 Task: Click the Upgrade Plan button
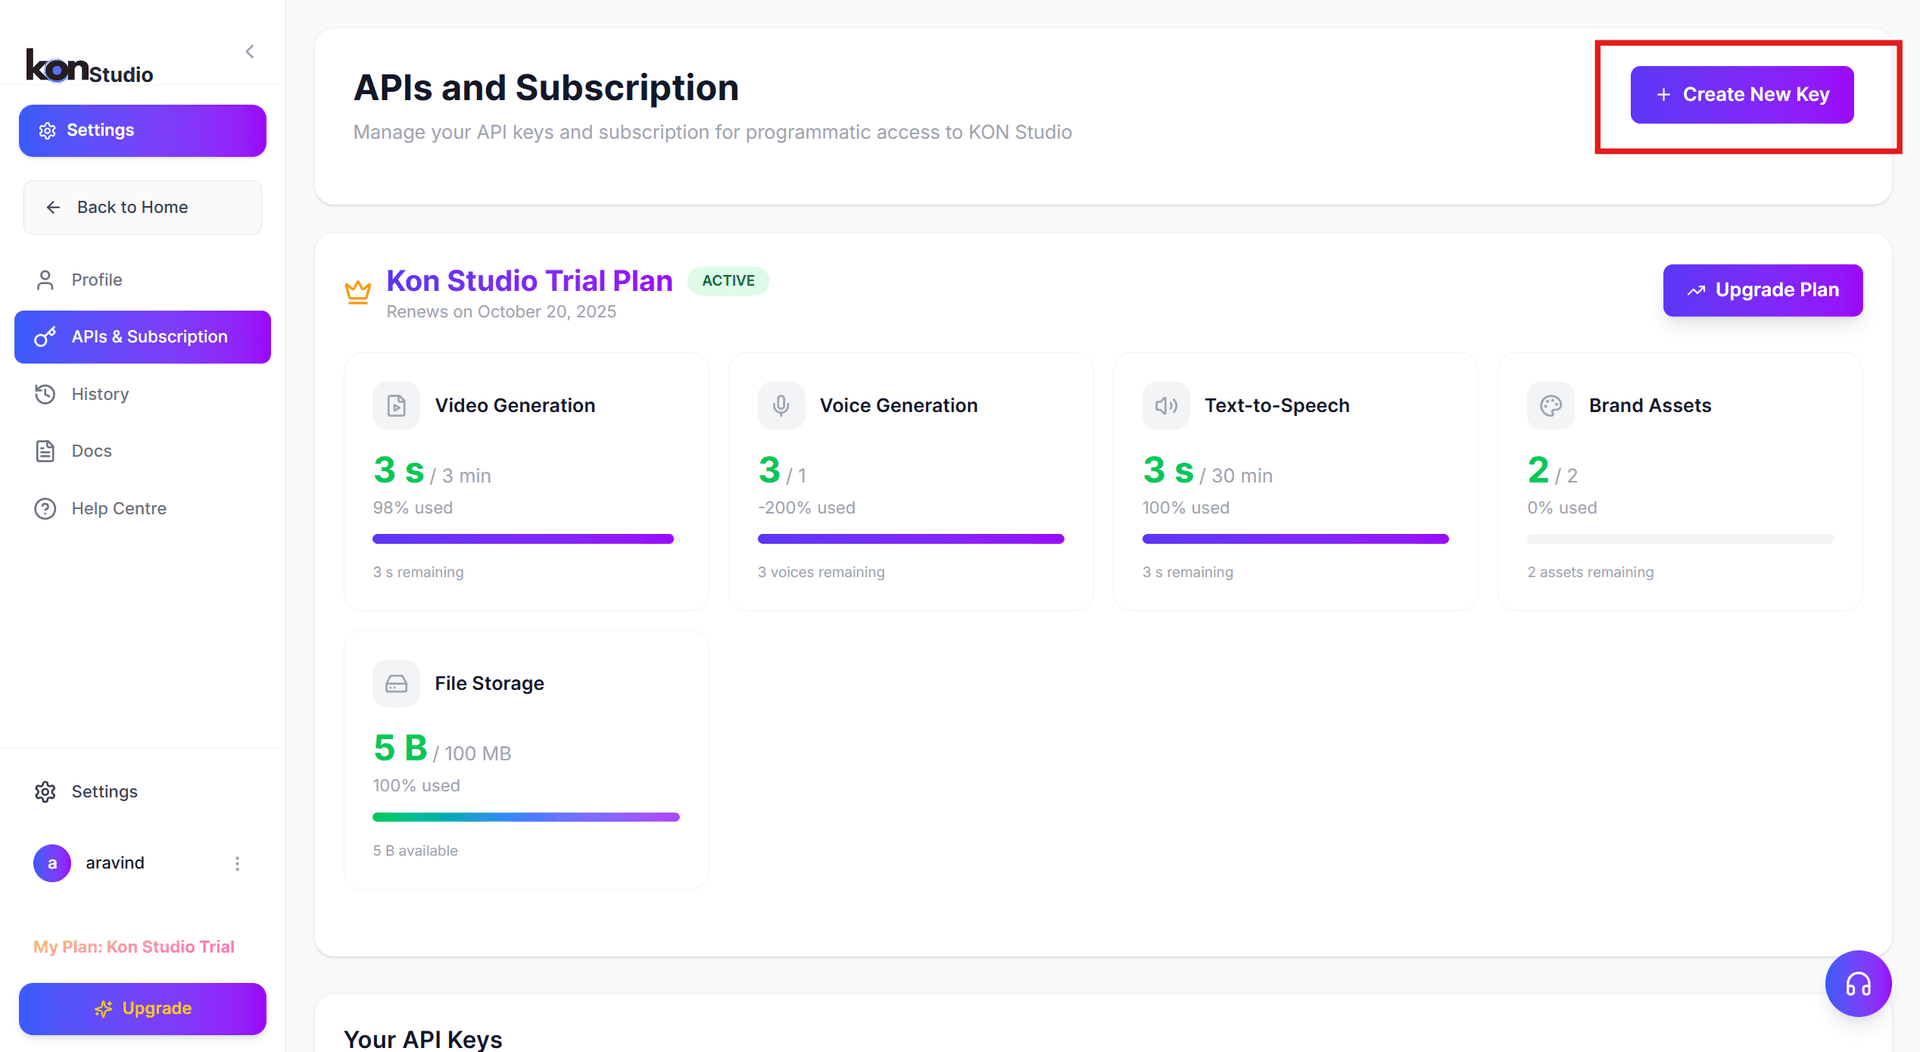click(x=1762, y=290)
